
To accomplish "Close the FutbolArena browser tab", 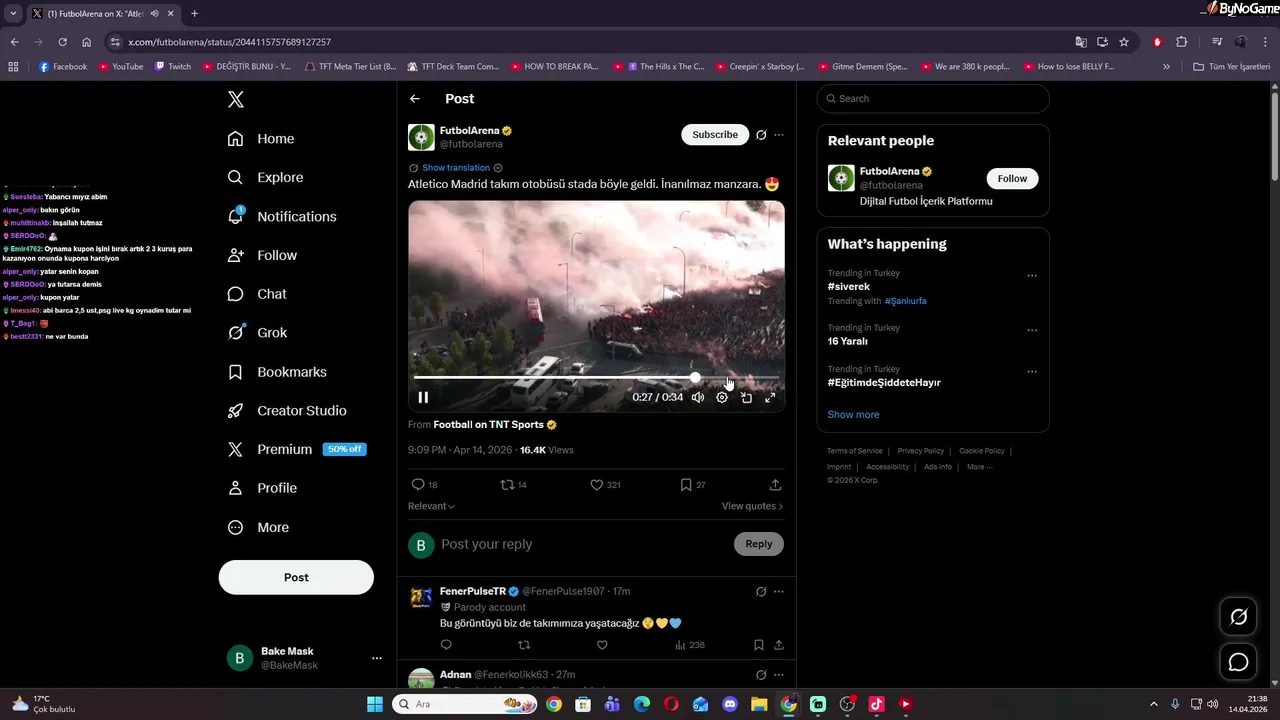I will (x=170, y=14).
